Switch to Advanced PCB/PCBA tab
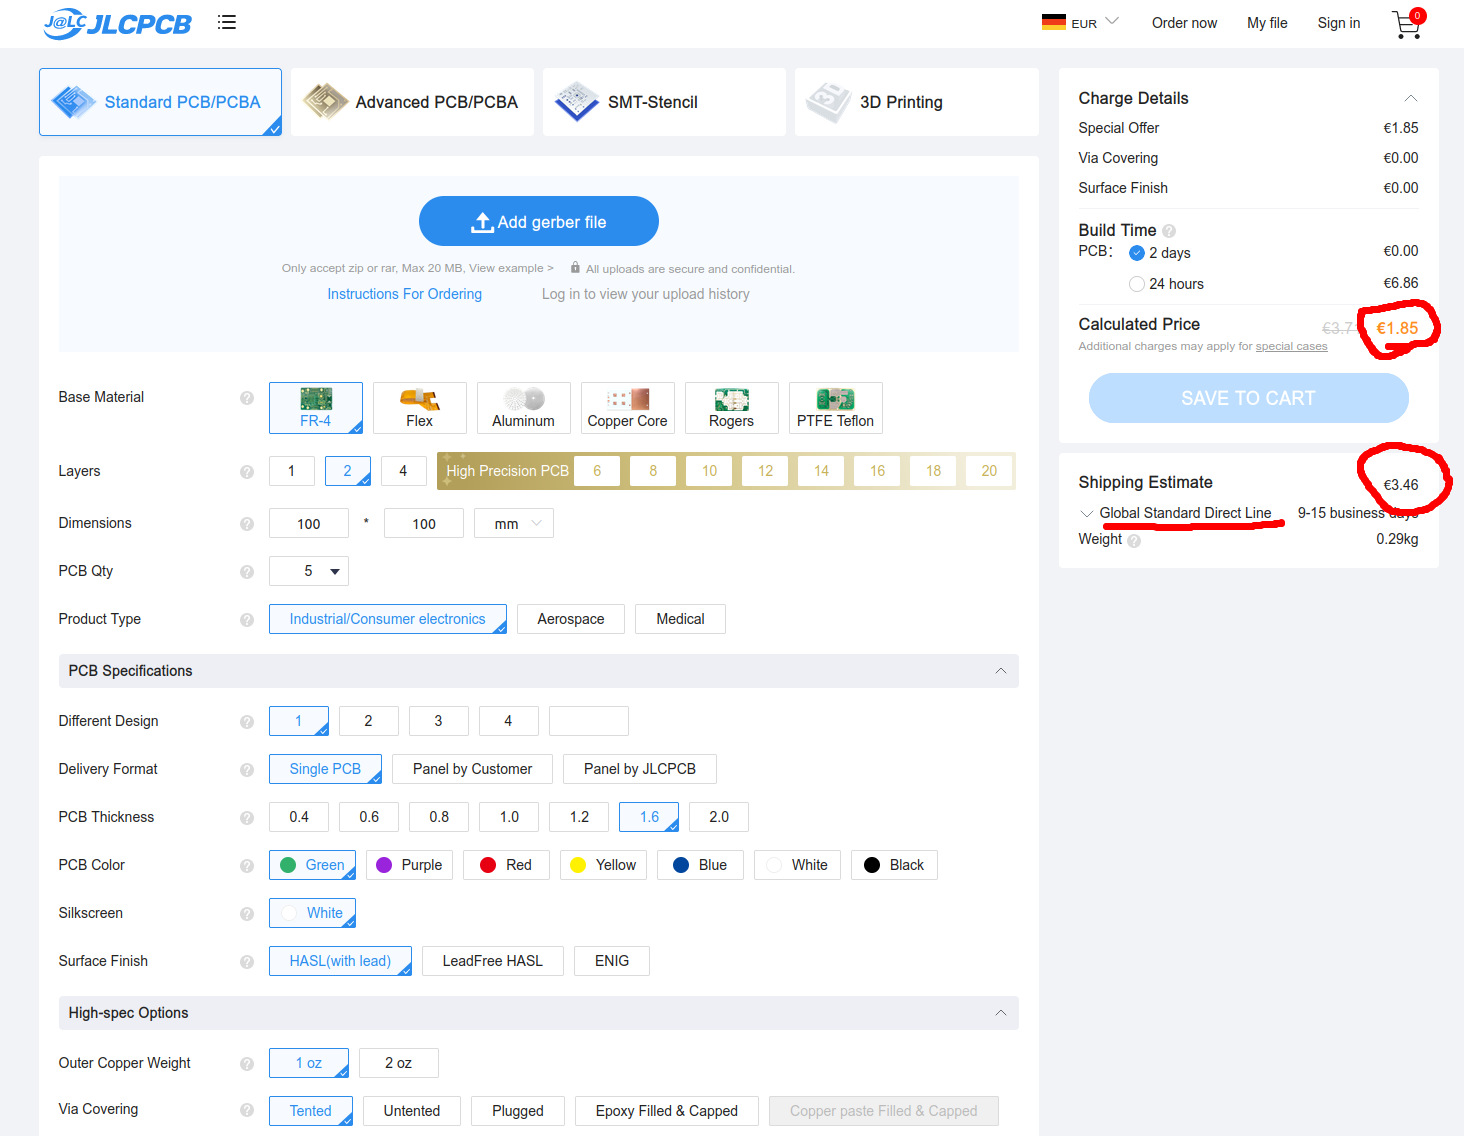 (412, 102)
